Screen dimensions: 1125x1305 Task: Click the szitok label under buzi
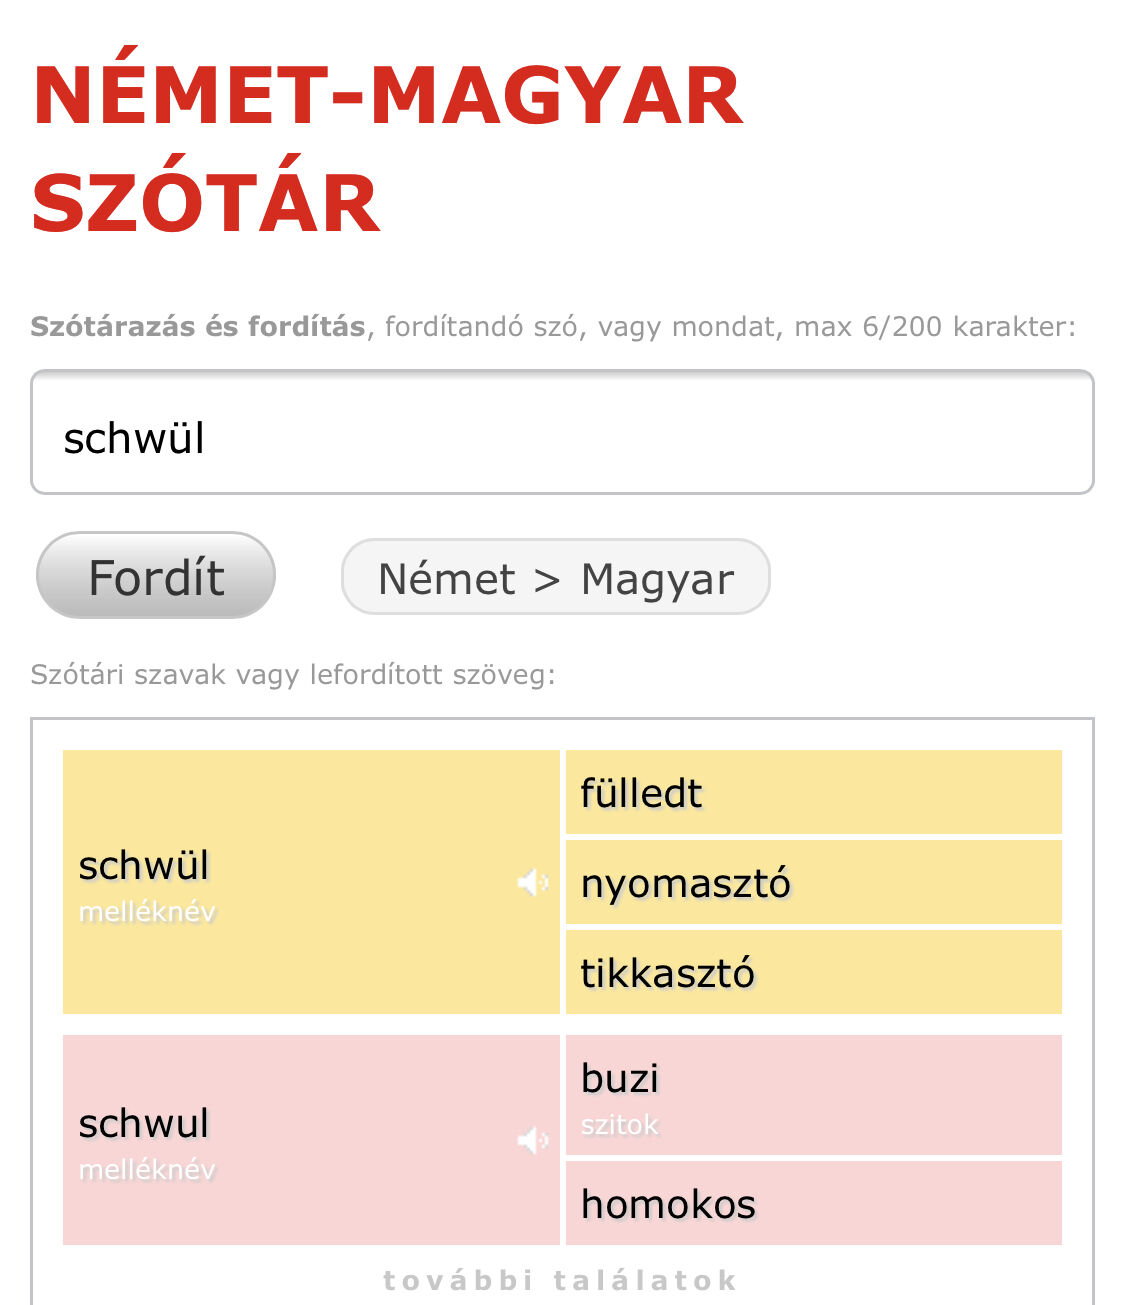620,1125
